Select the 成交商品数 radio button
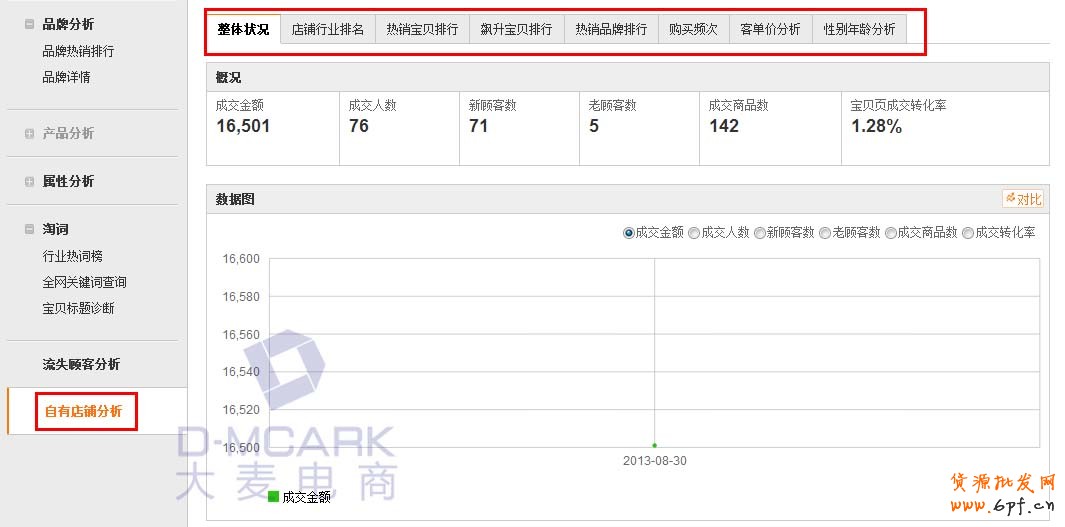This screenshot has height=527, width=1065. pos(891,233)
